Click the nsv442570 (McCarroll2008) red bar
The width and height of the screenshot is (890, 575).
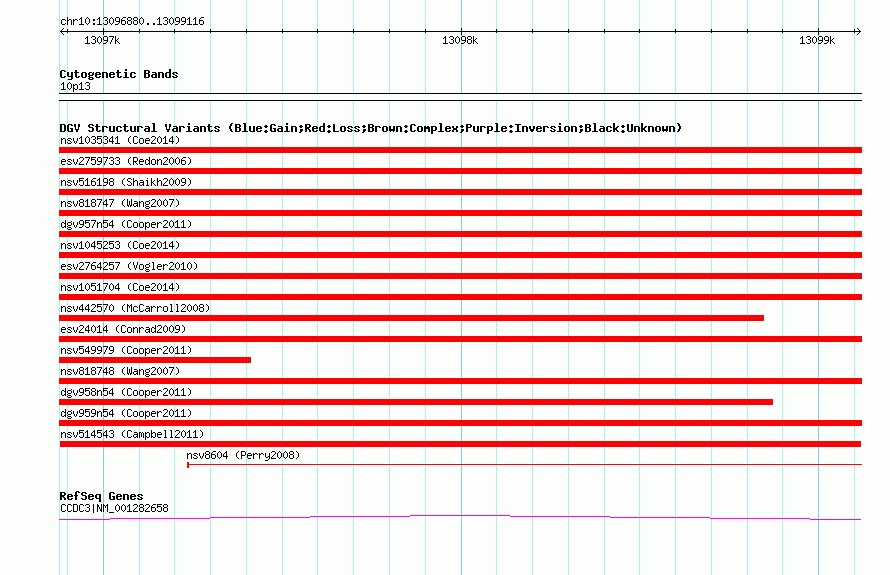412,318
